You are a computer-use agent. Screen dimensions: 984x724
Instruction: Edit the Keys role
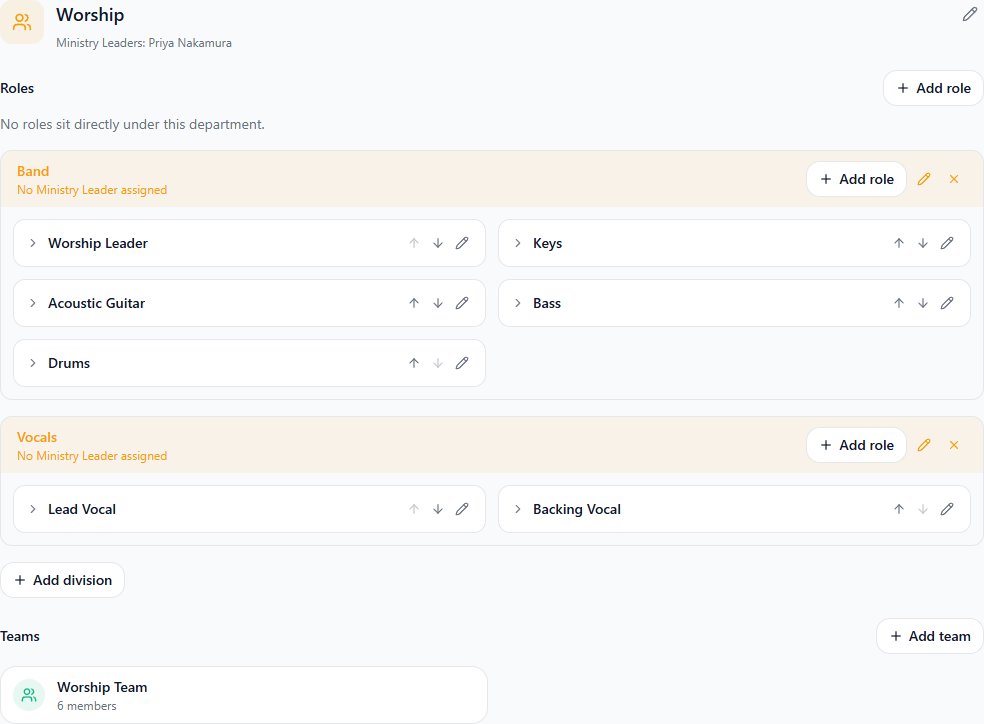[x=947, y=243]
